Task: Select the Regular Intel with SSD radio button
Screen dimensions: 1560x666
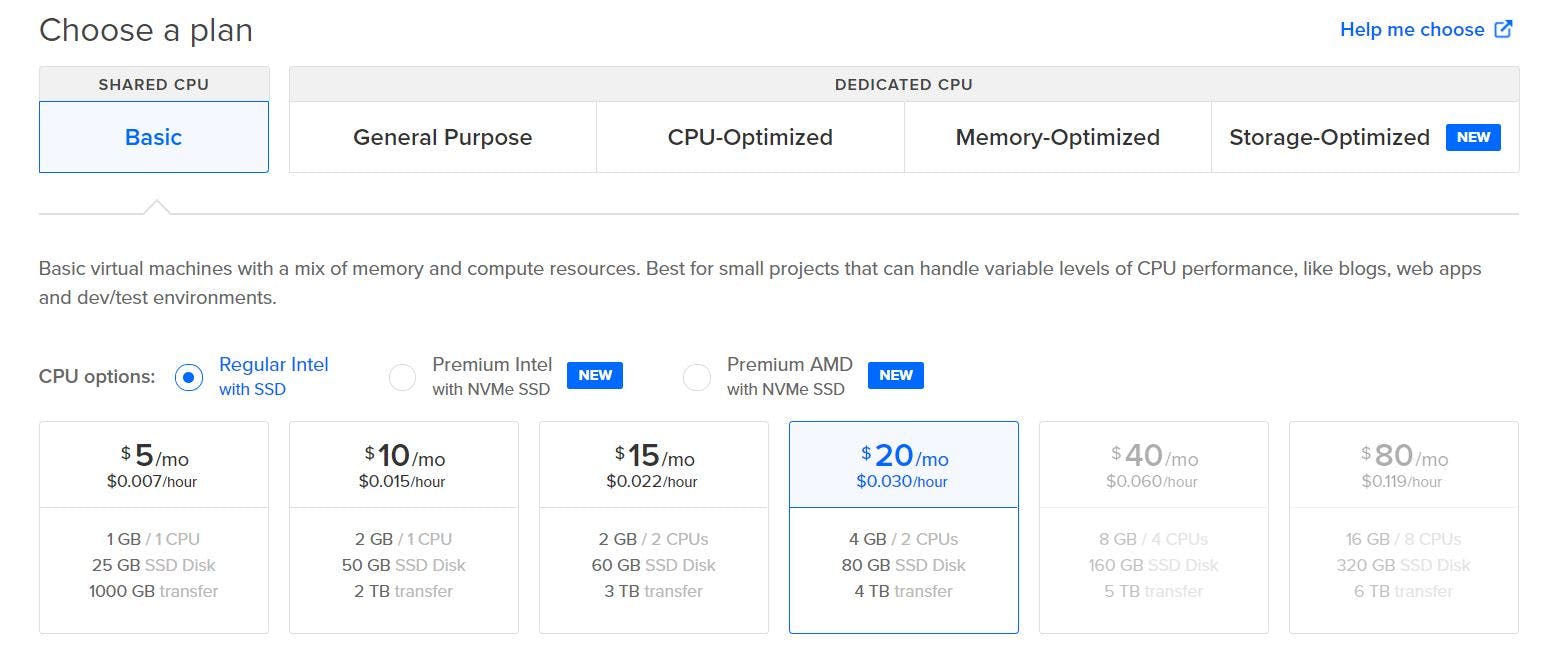Action: coord(189,377)
